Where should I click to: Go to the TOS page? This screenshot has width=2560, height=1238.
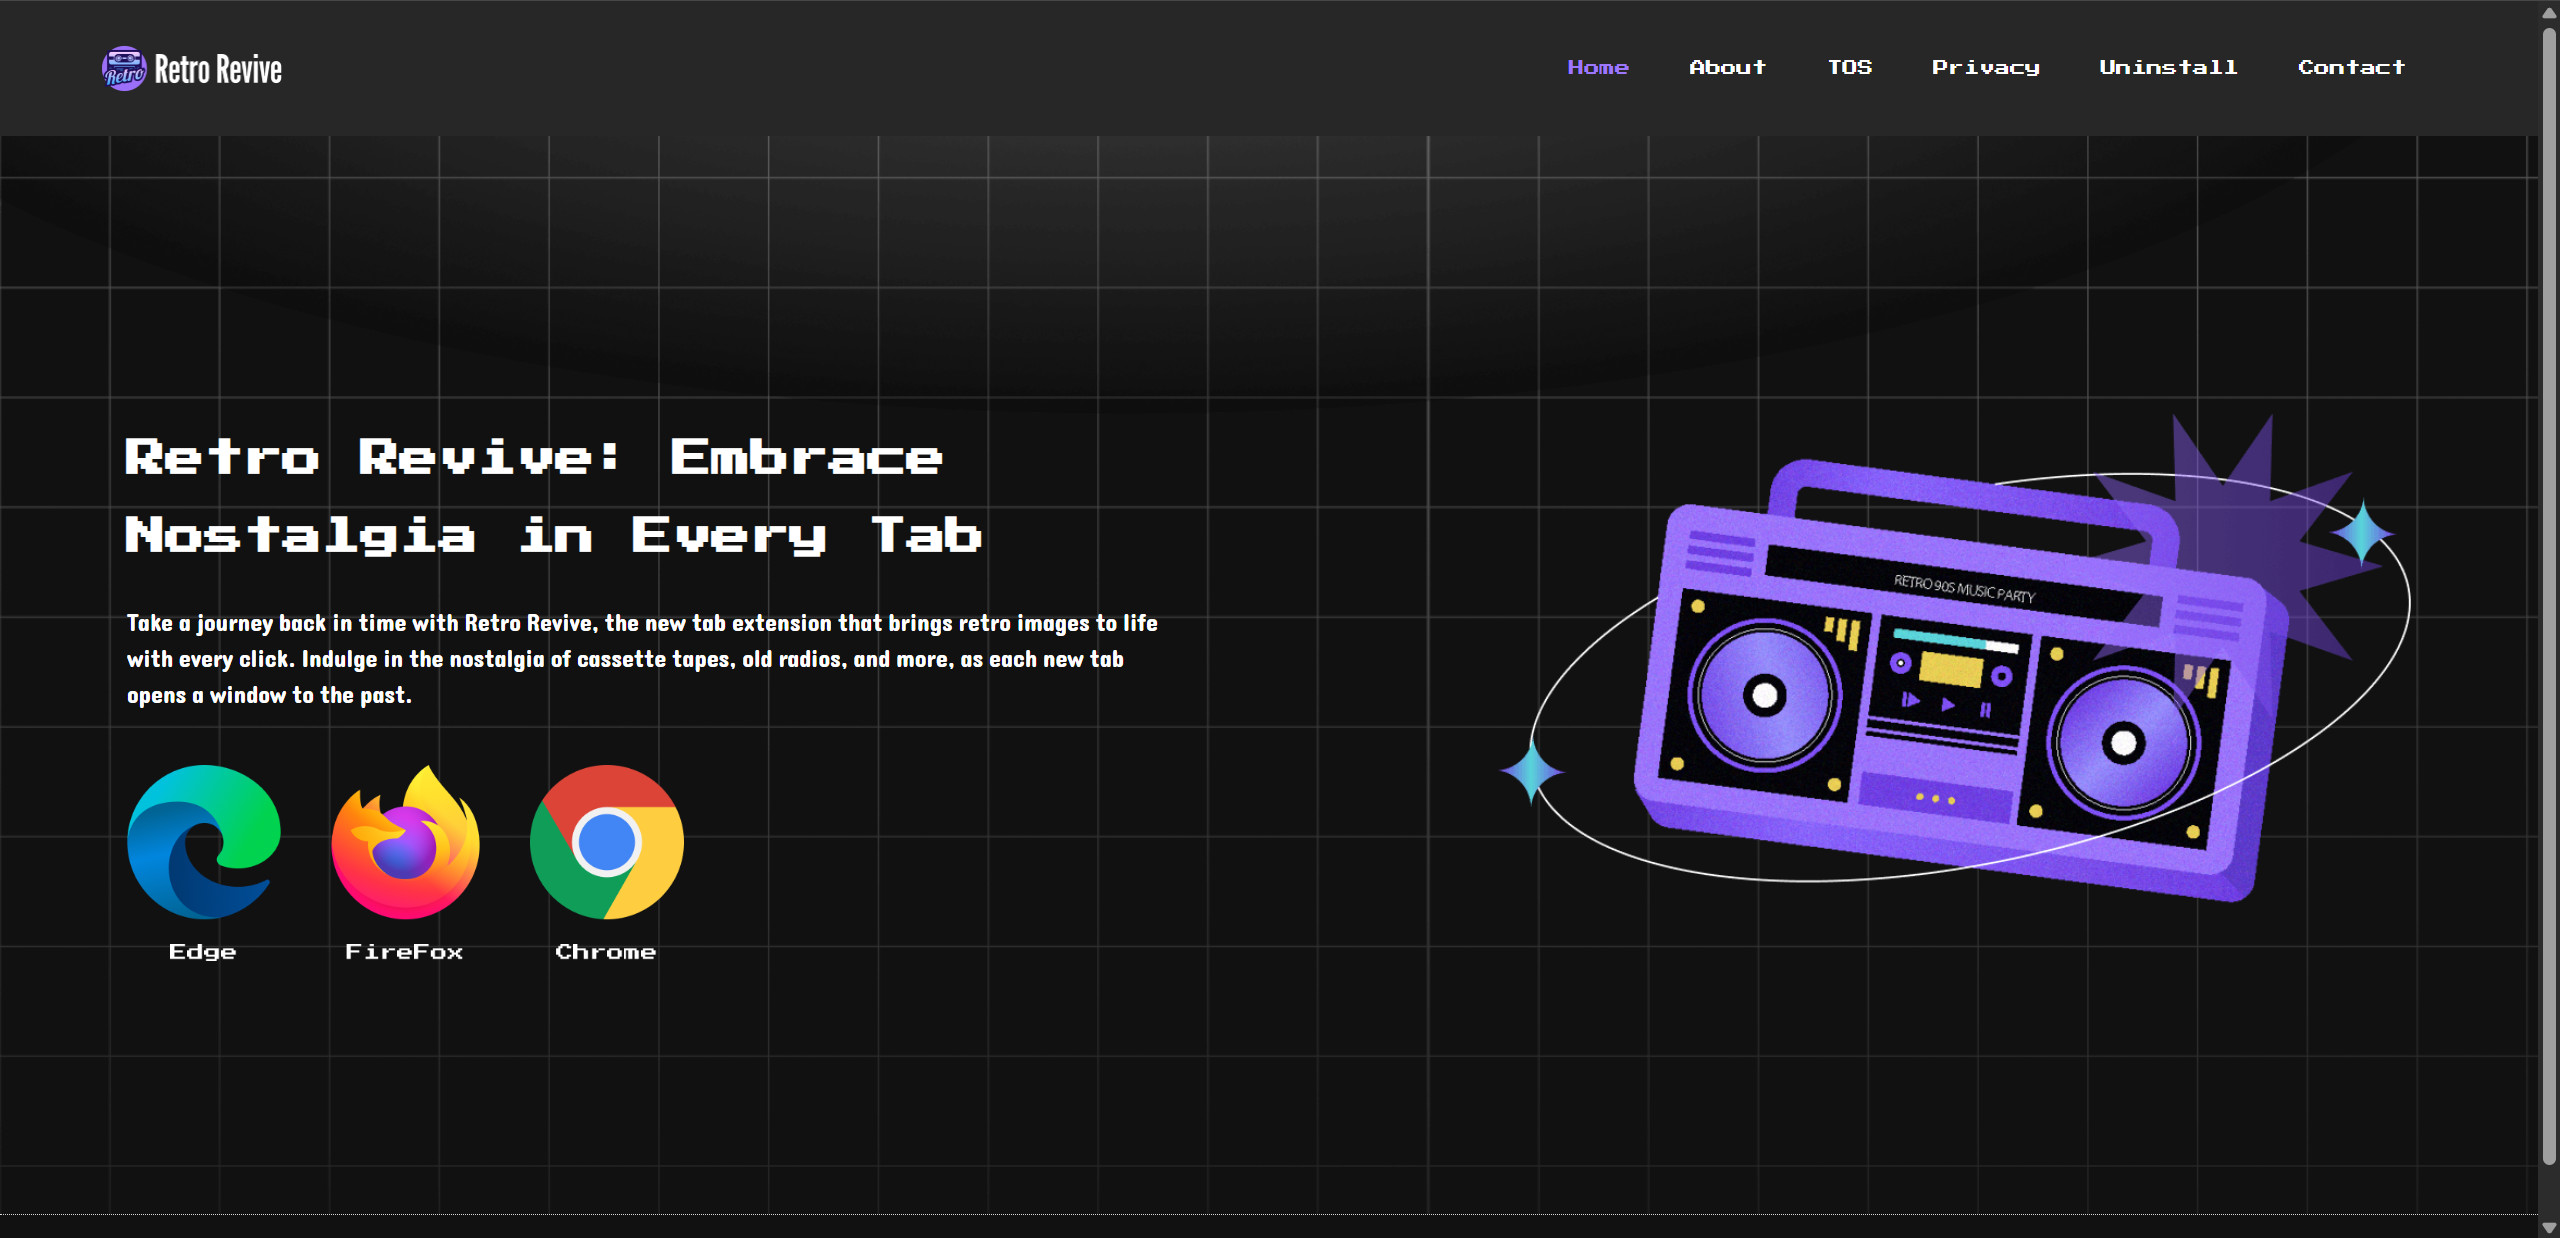coord(1849,67)
